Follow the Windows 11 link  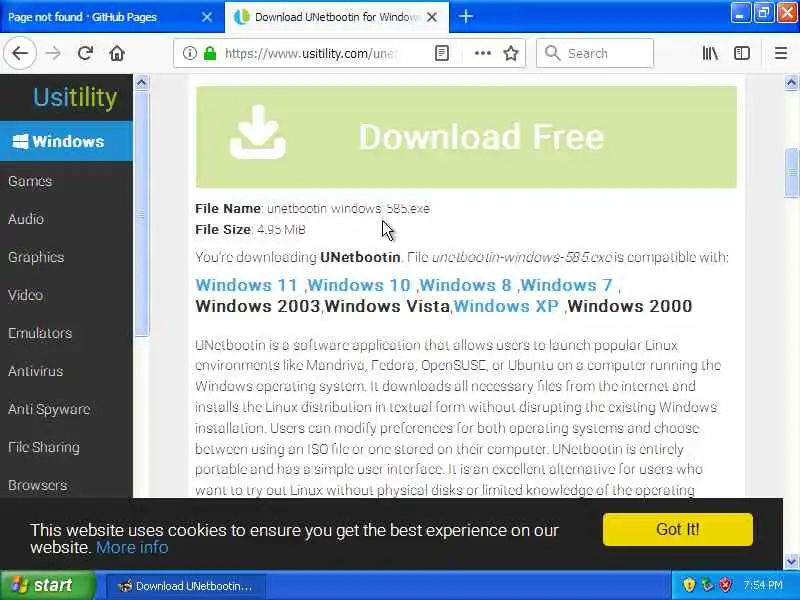246,285
